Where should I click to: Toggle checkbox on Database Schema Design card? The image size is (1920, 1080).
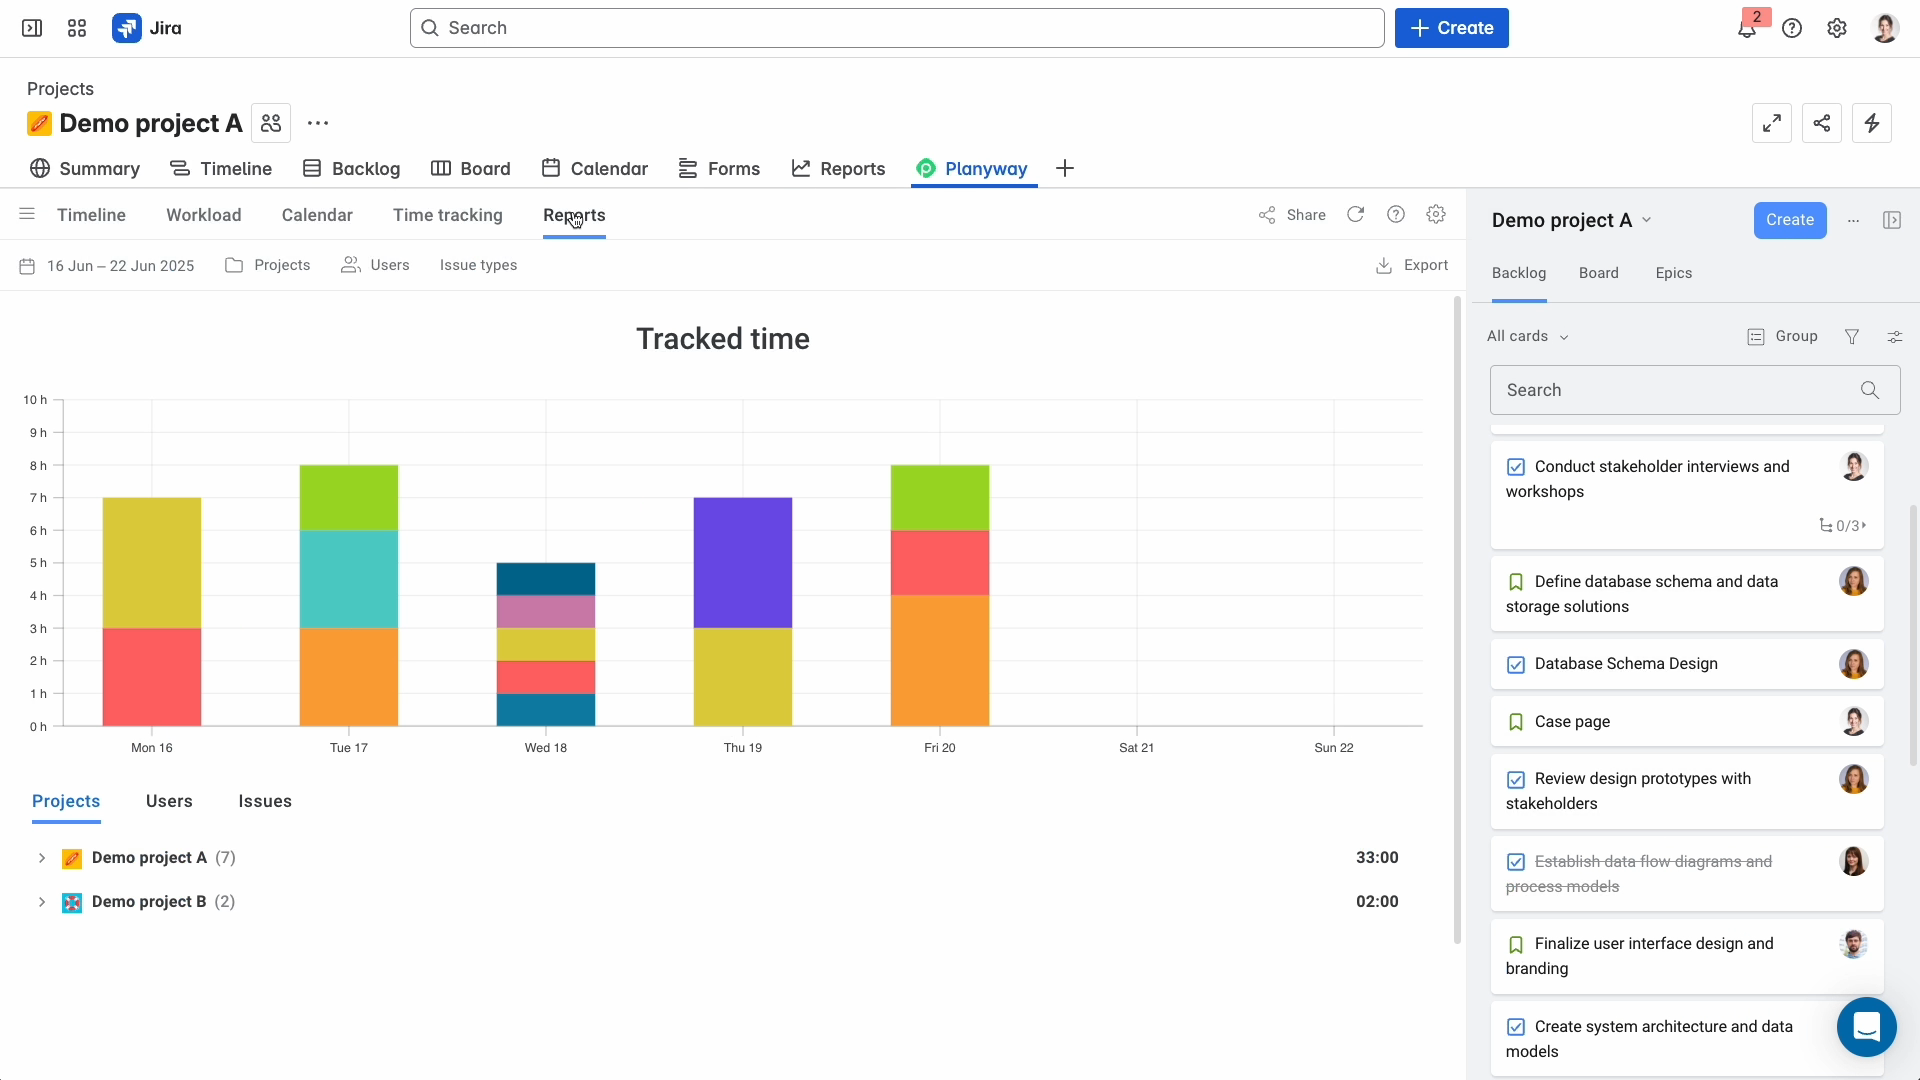(x=1516, y=665)
